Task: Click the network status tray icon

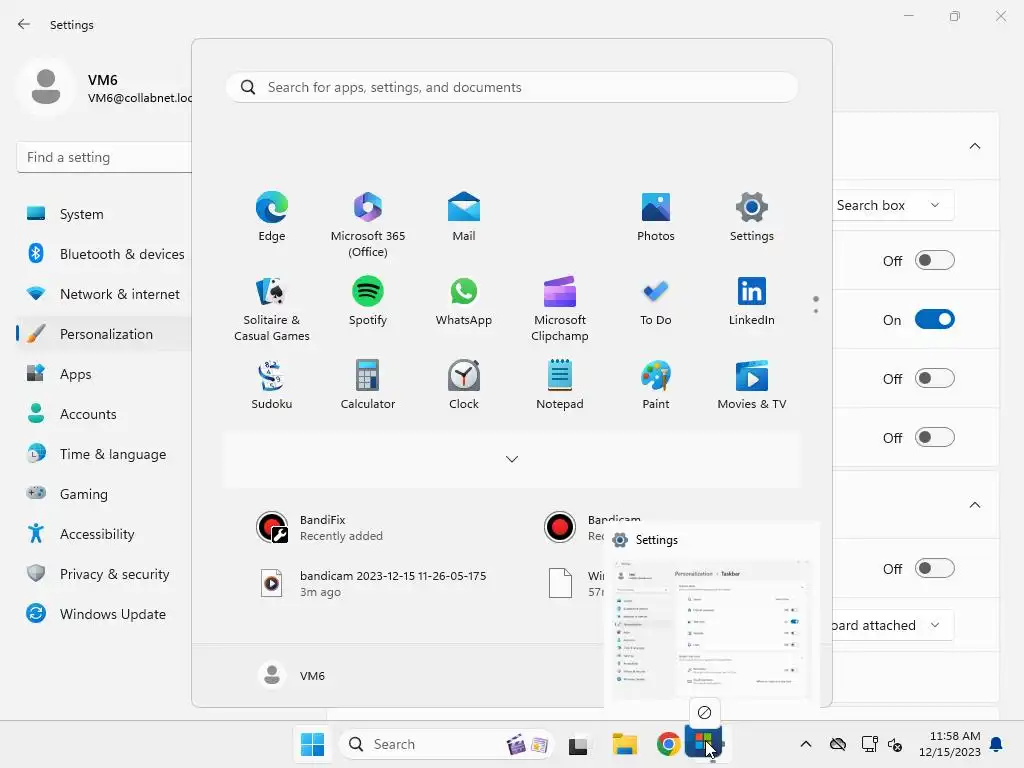Action: [x=869, y=744]
